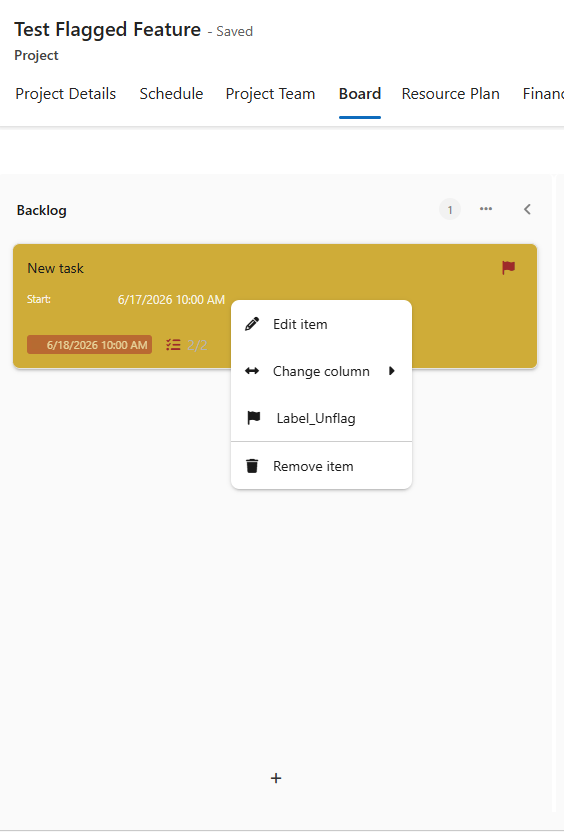Click the trash can icon in context menu
Viewport: 564px width, 832px height.
[252, 466]
